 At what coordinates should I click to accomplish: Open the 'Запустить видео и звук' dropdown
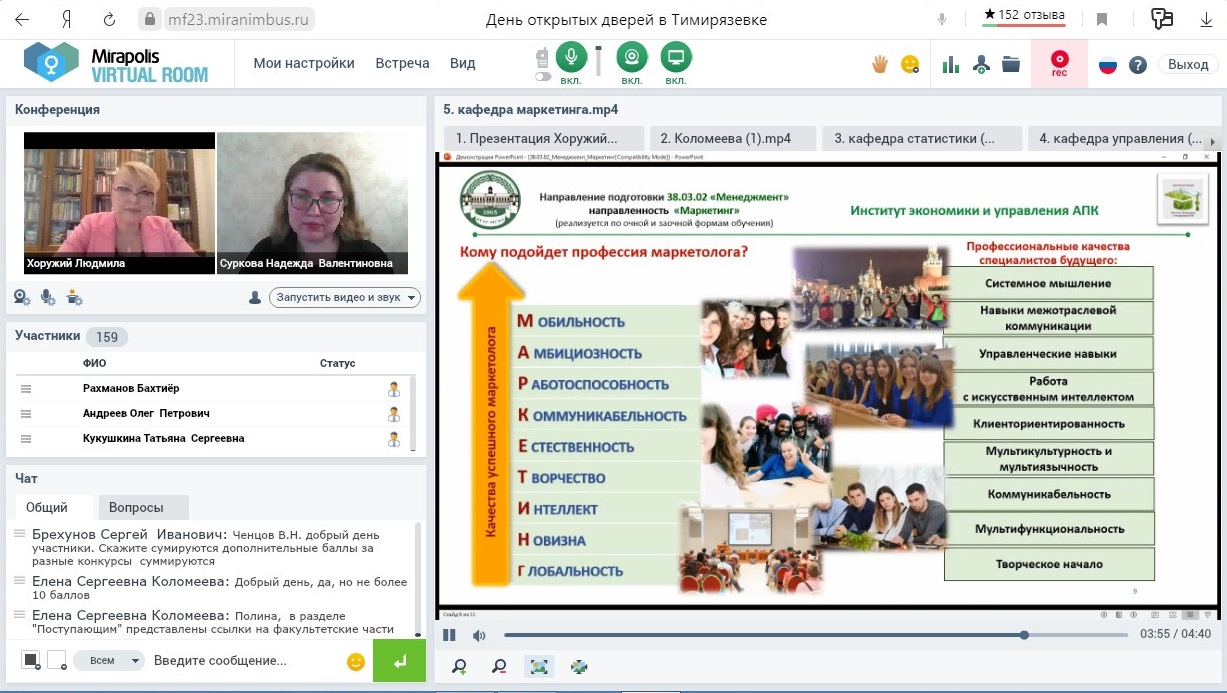coord(345,297)
